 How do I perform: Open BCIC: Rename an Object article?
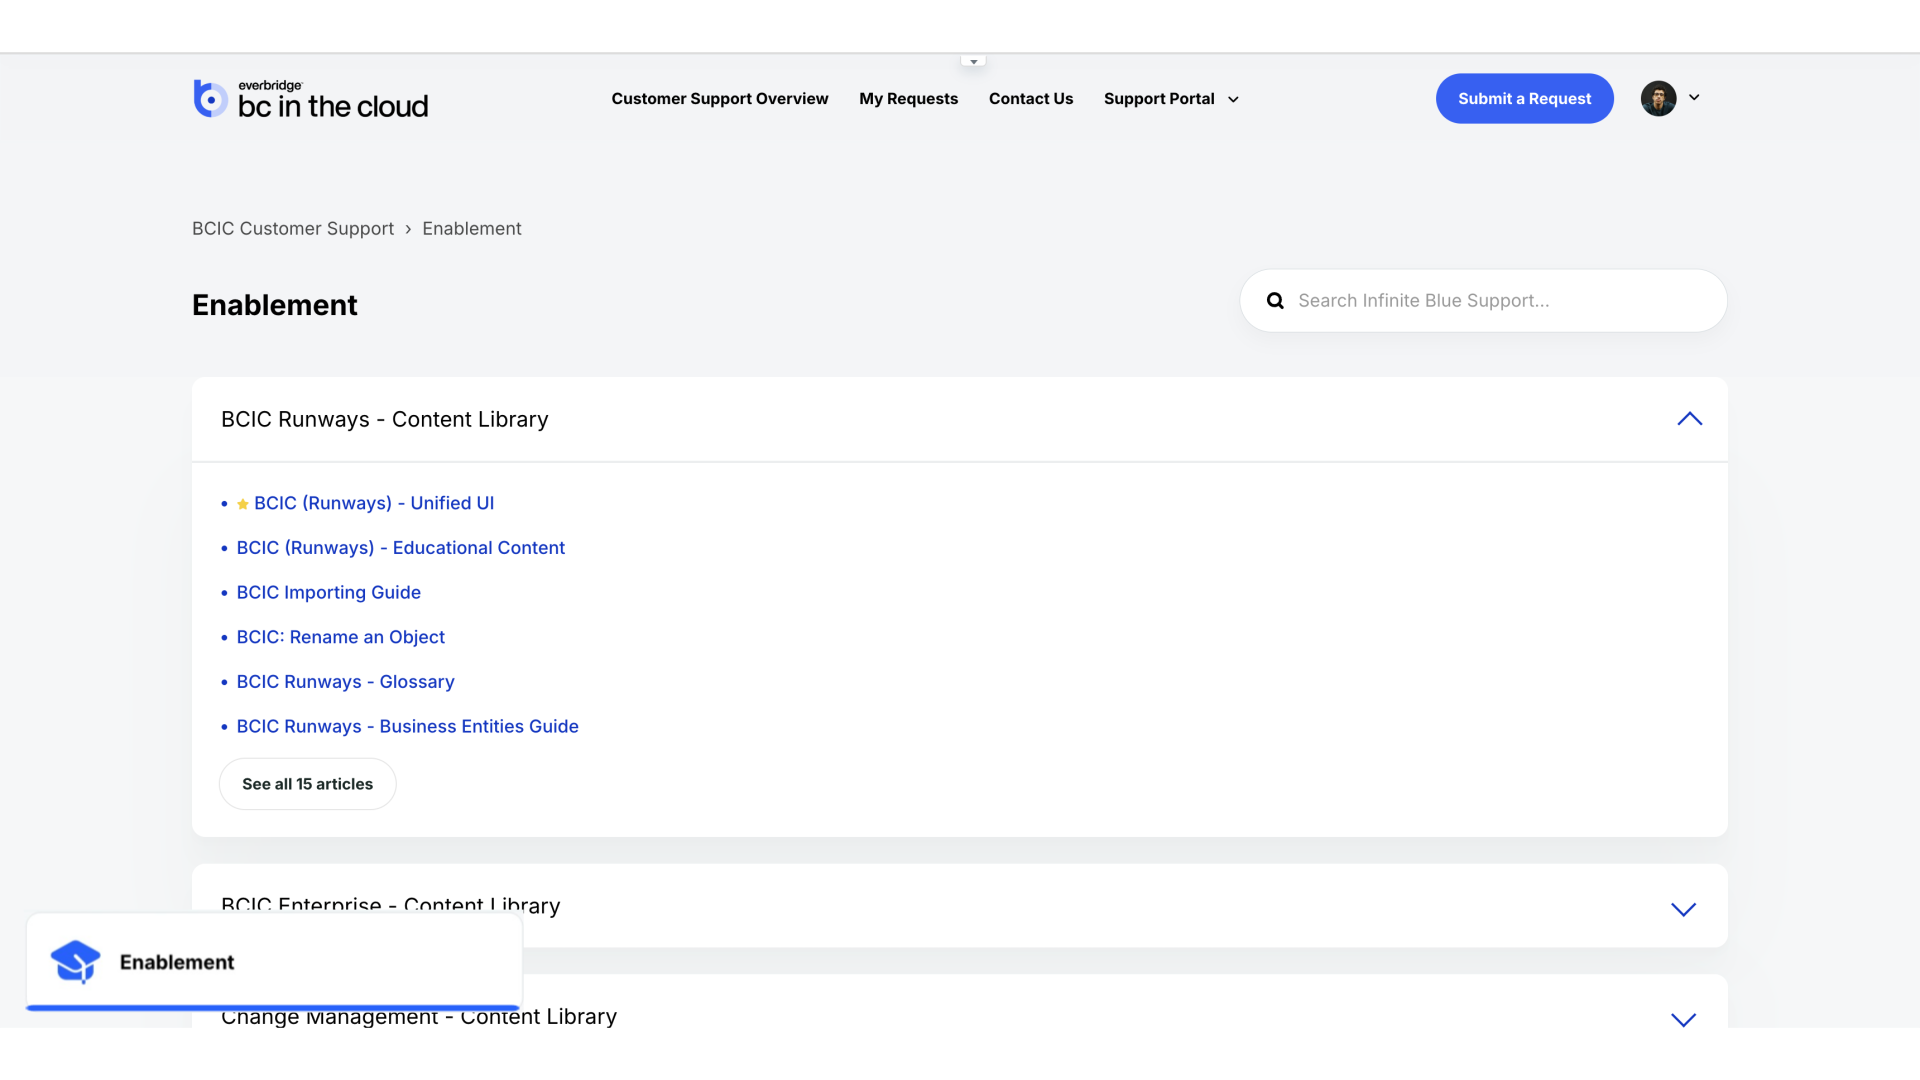point(341,637)
